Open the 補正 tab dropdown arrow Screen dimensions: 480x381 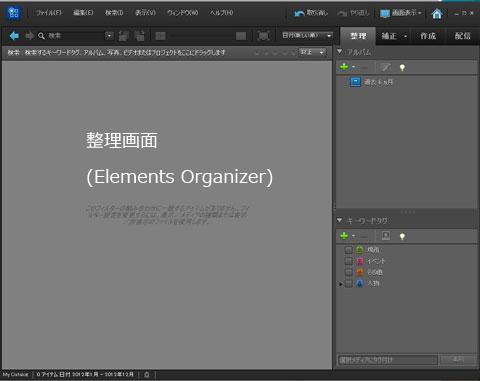pyautogui.click(x=405, y=36)
